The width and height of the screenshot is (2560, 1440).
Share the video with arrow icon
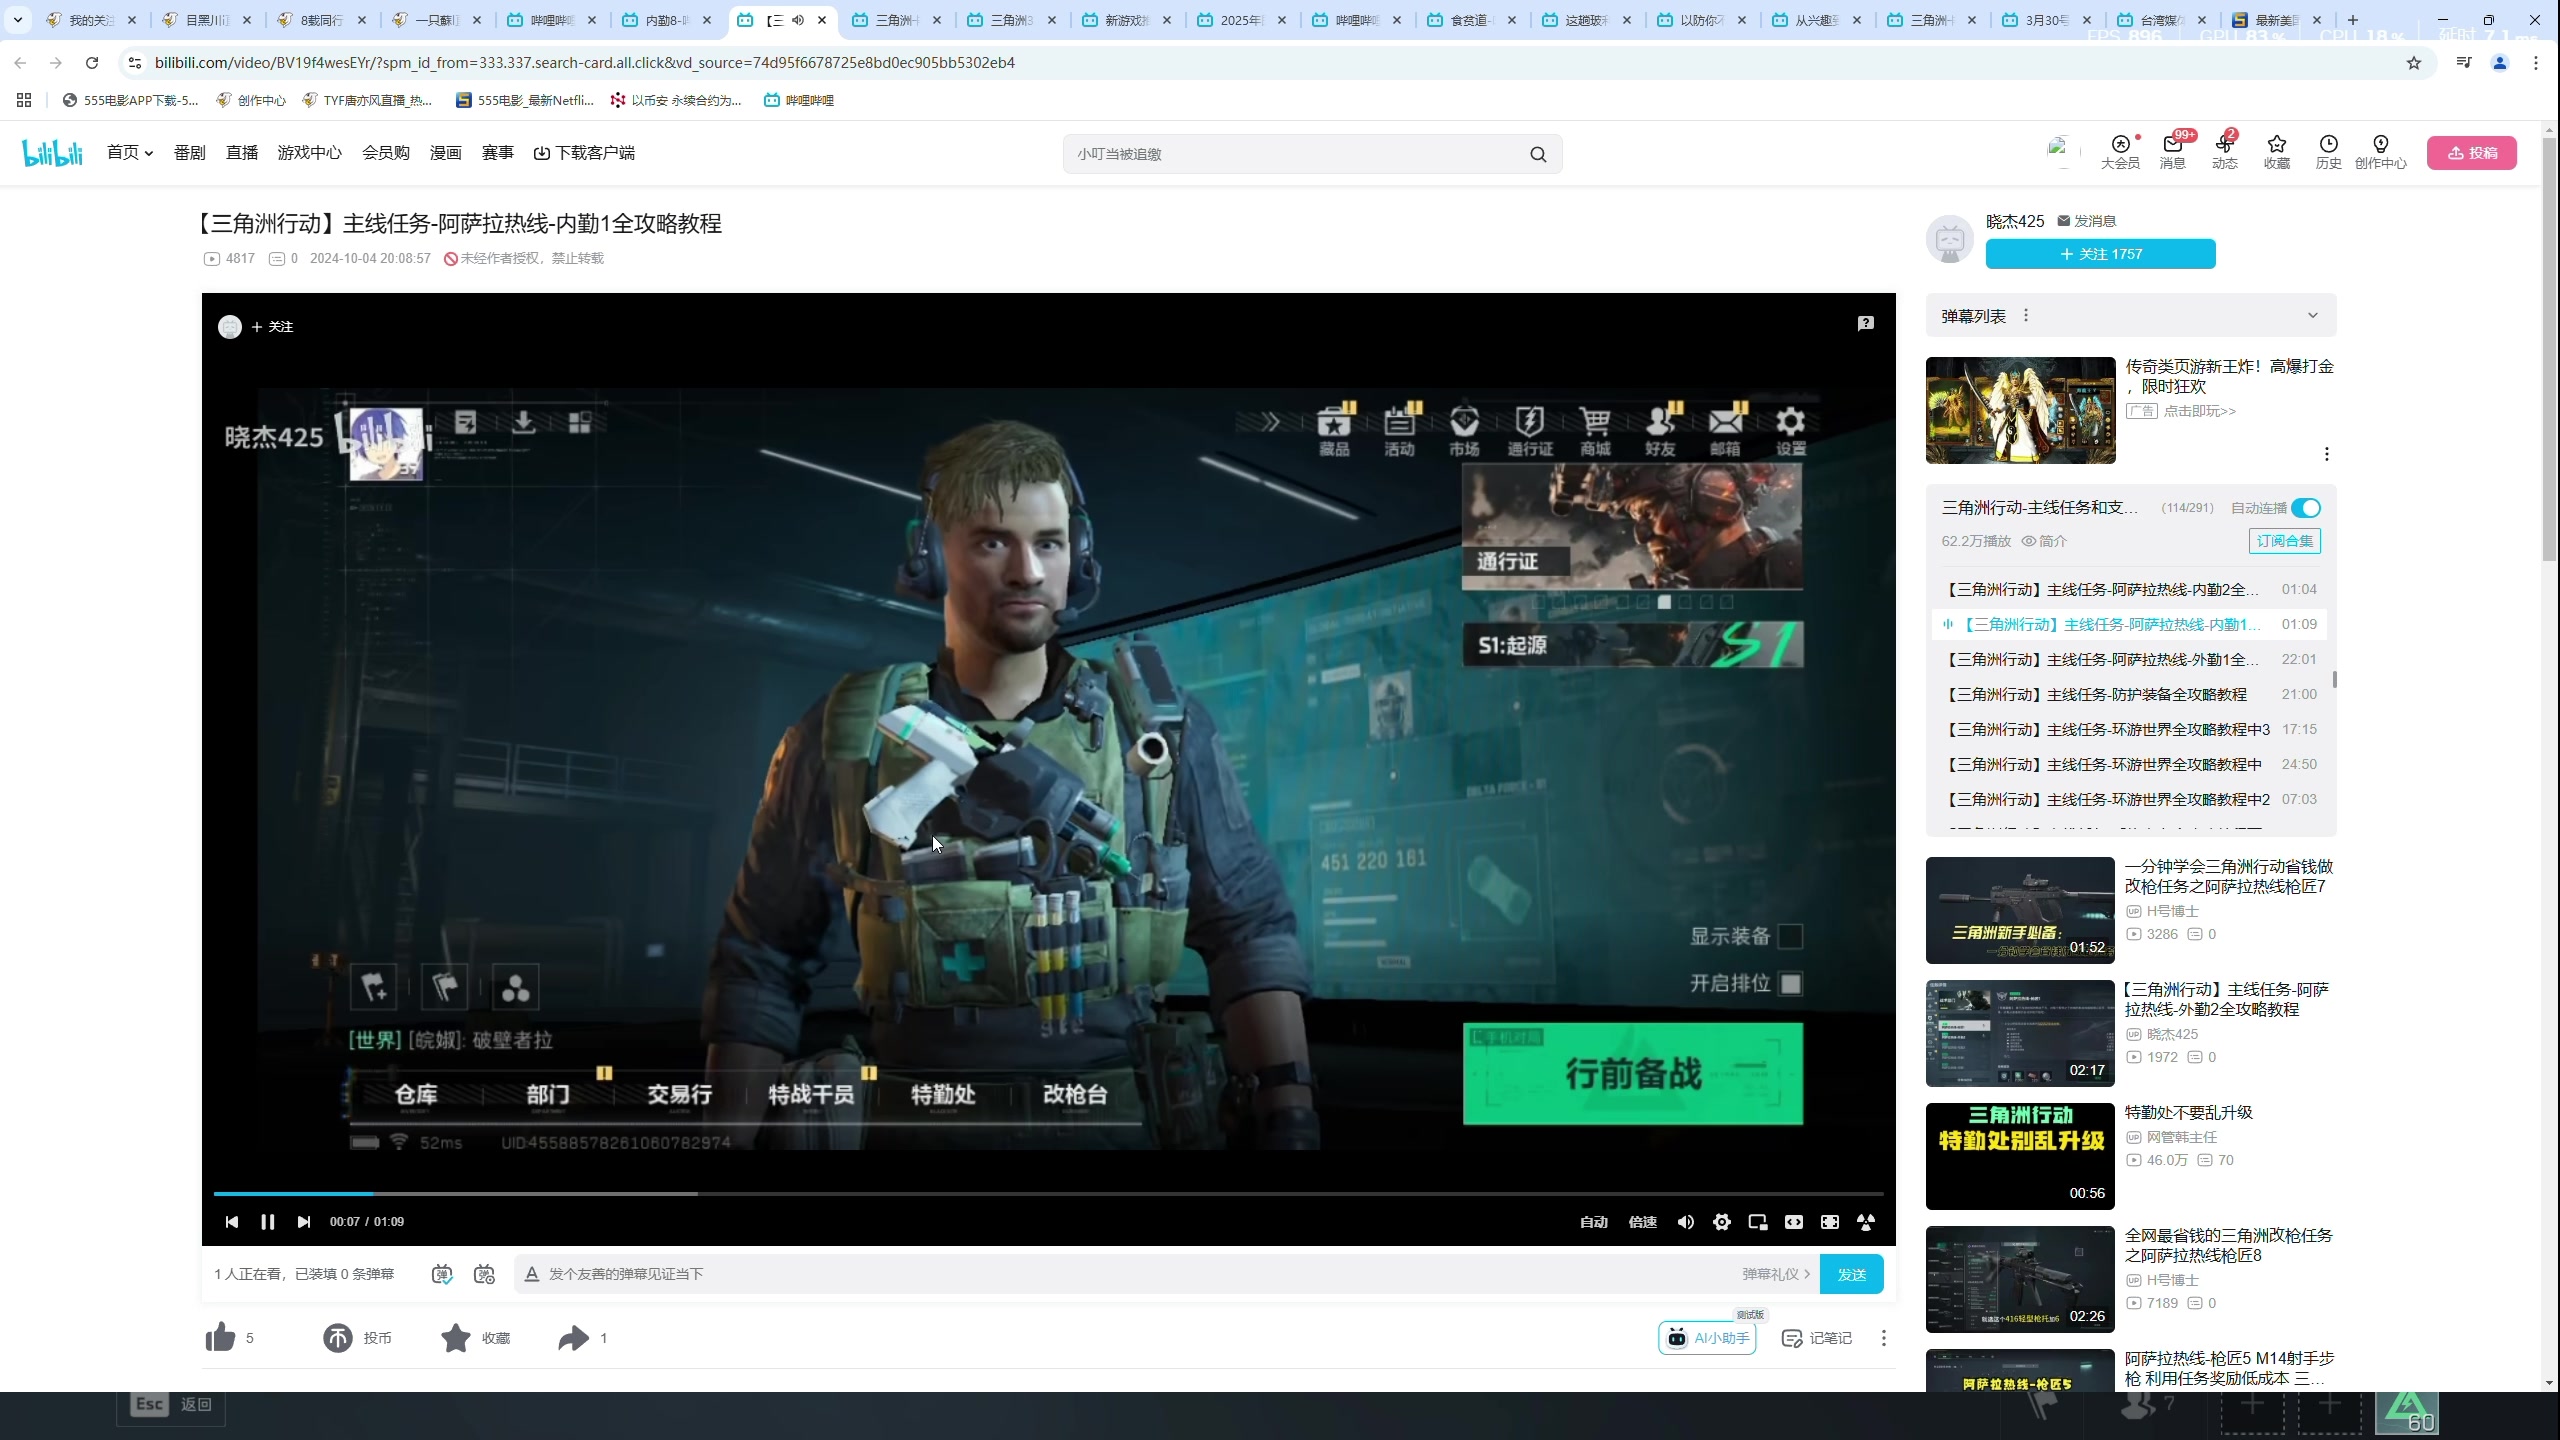coord(574,1338)
